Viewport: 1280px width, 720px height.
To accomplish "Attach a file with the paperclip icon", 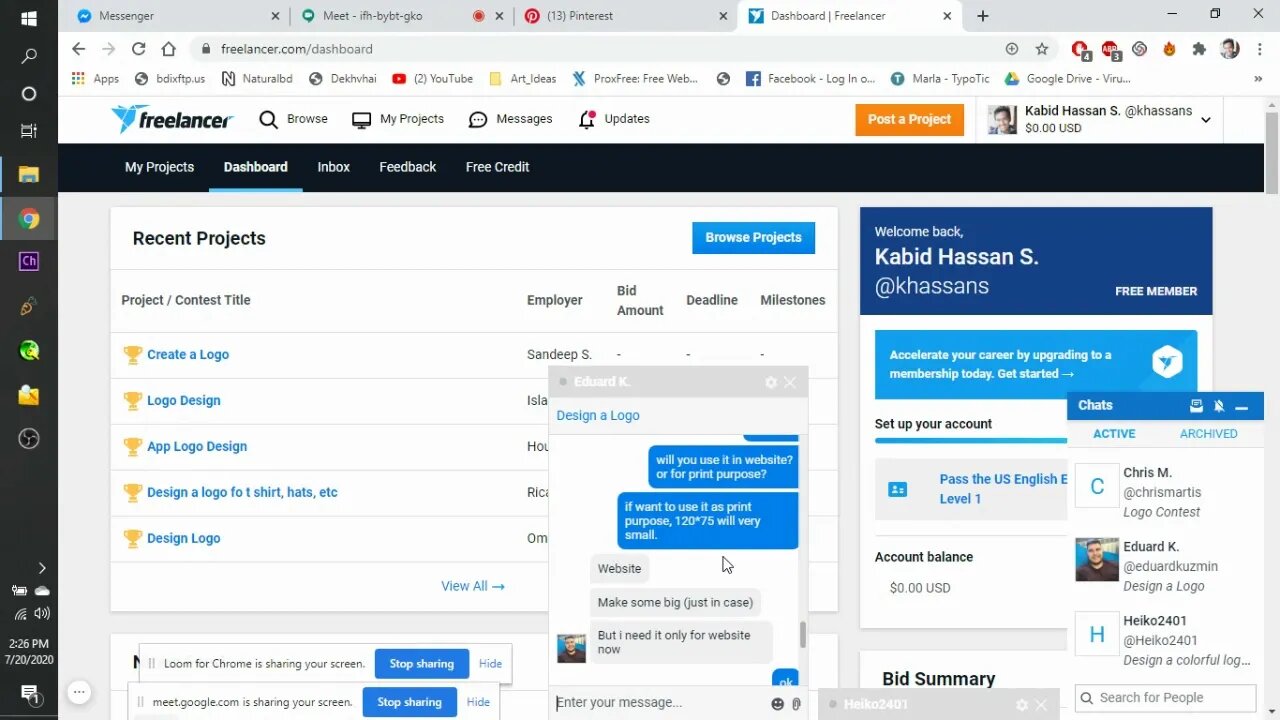I will [796, 704].
